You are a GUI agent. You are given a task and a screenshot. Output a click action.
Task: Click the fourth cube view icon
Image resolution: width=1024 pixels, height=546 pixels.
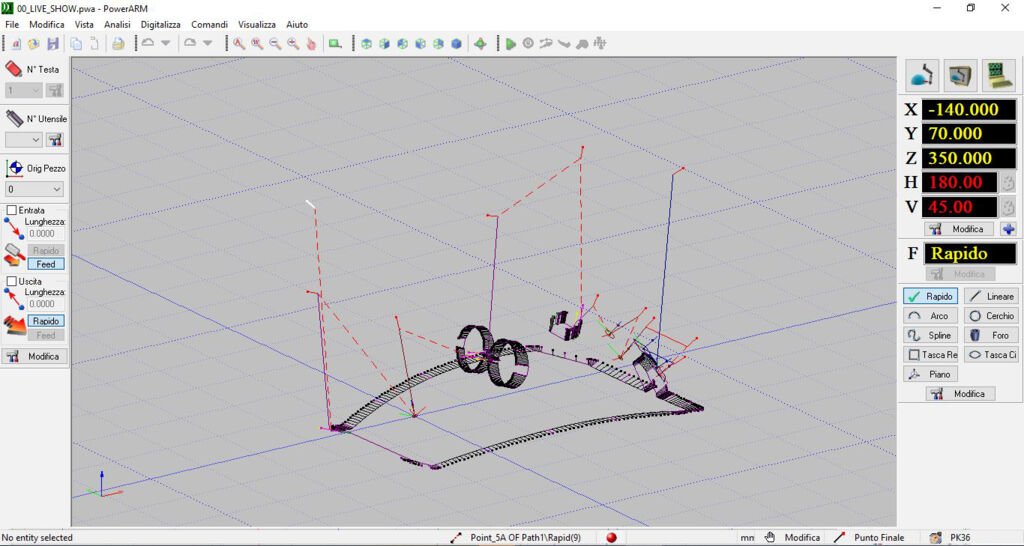coord(421,44)
